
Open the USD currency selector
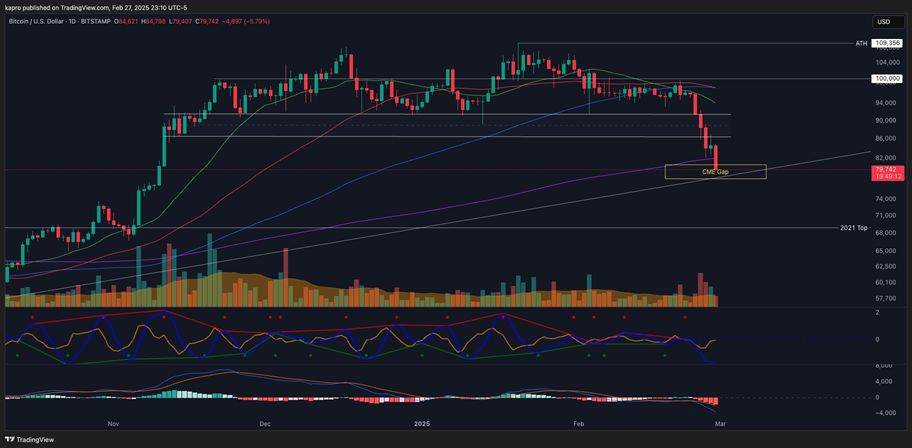tap(884, 21)
